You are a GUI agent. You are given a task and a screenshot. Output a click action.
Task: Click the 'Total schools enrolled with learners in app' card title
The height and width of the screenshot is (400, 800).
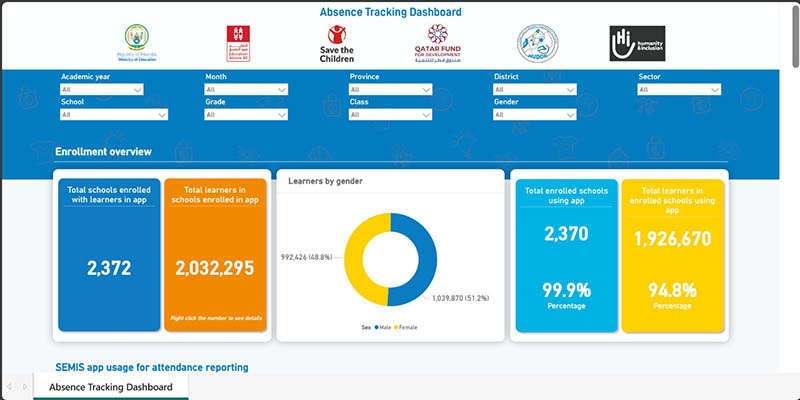pos(109,195)
